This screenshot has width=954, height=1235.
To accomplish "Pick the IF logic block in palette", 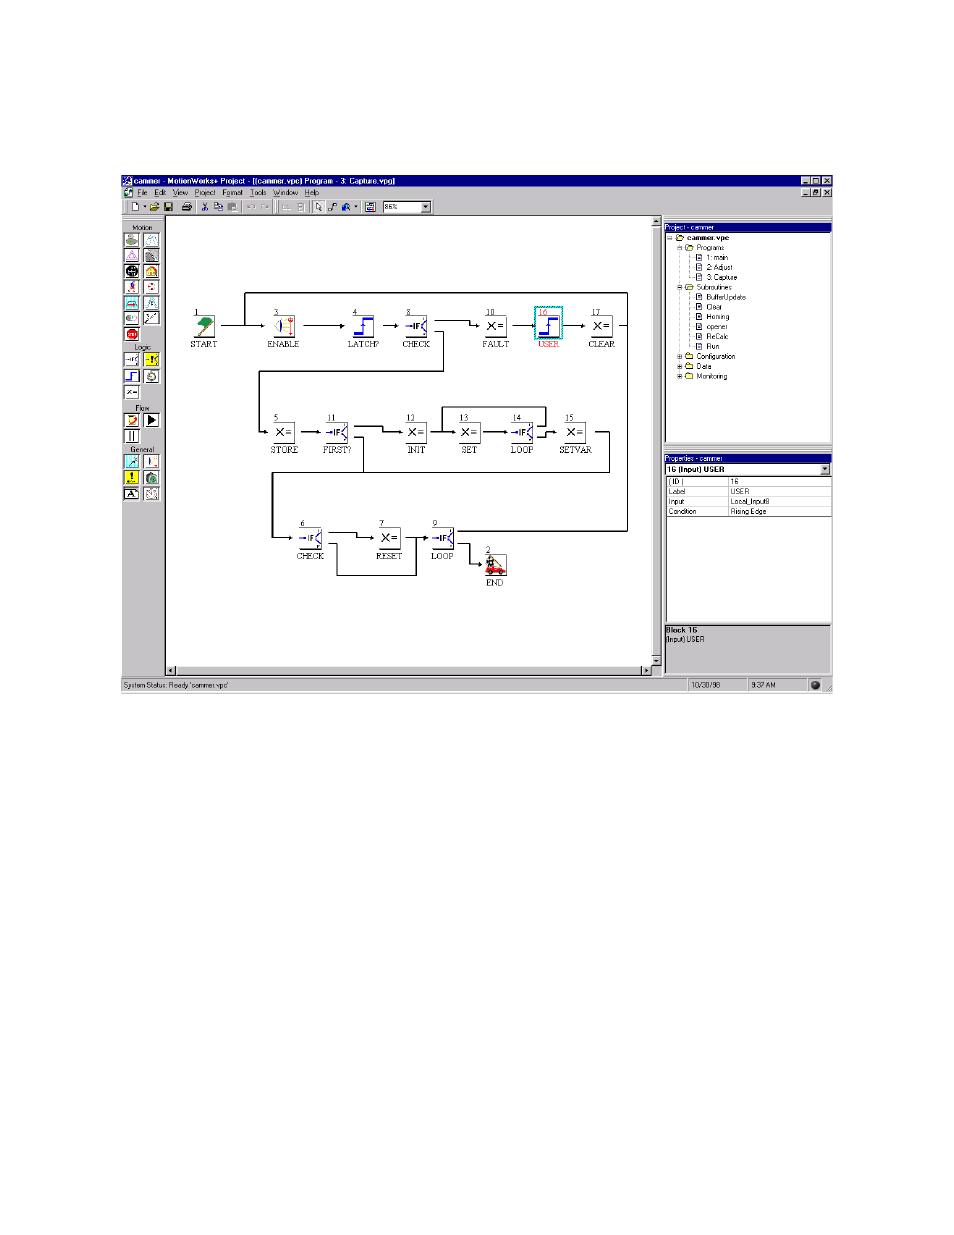I will 132,360.
